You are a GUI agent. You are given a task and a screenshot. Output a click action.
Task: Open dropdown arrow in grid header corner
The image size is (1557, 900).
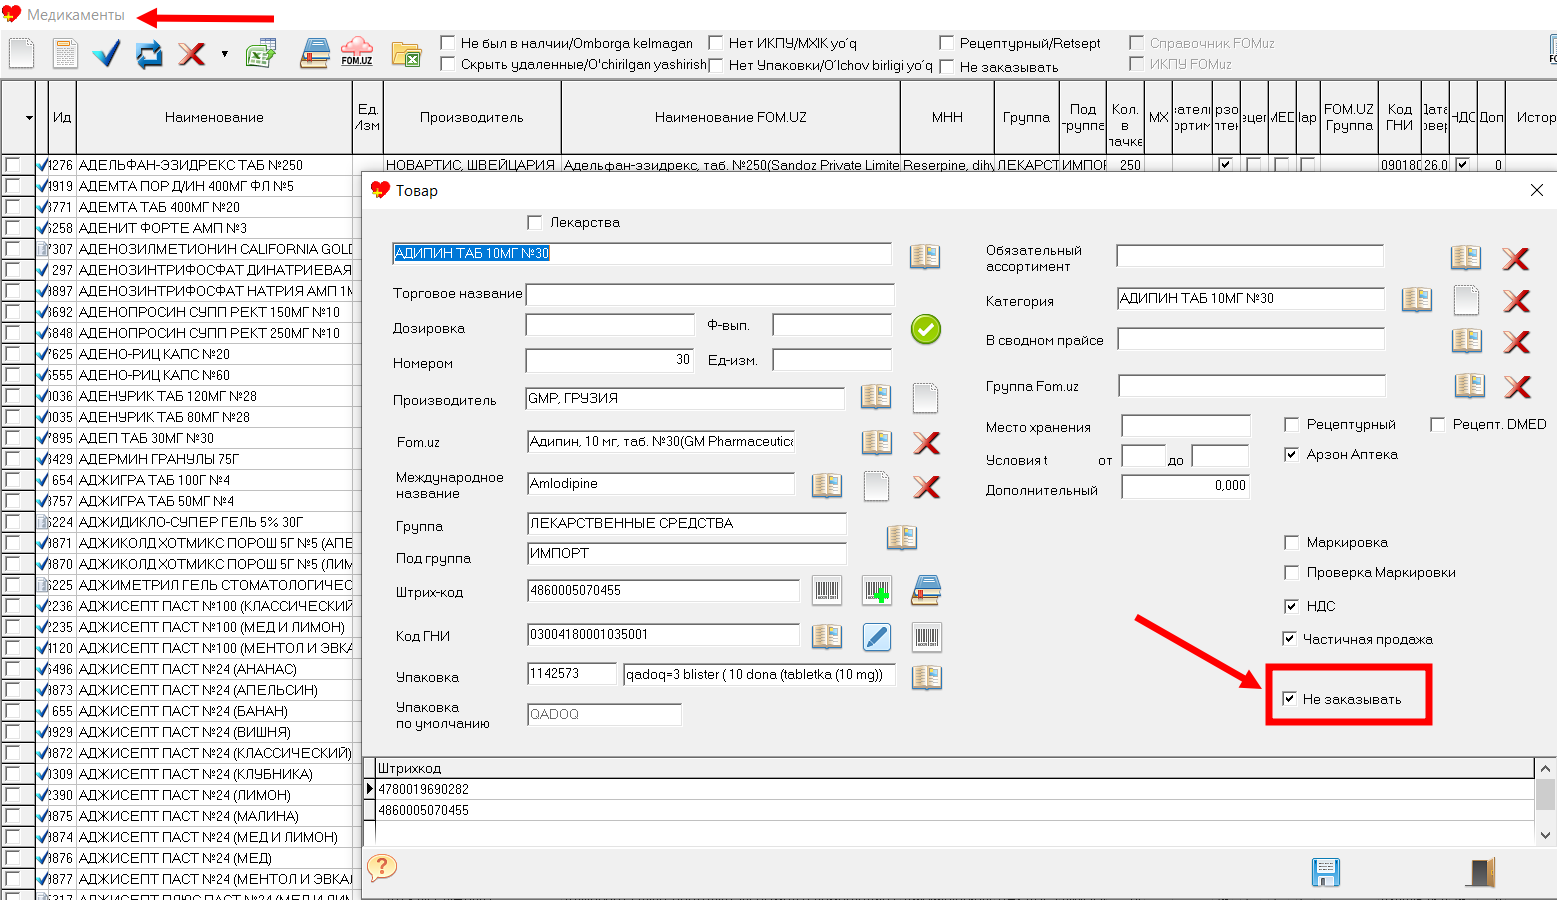(x=29, y=118)
